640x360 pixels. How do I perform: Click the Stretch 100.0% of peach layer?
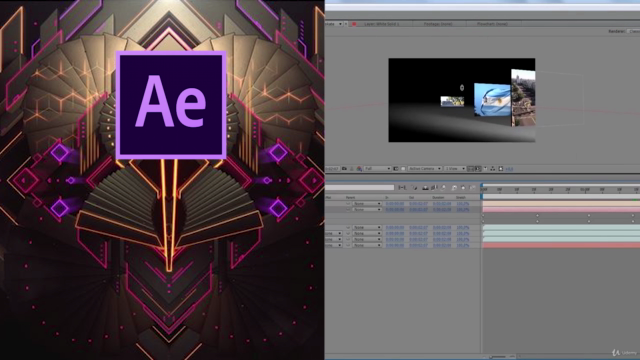pos(463,204)
